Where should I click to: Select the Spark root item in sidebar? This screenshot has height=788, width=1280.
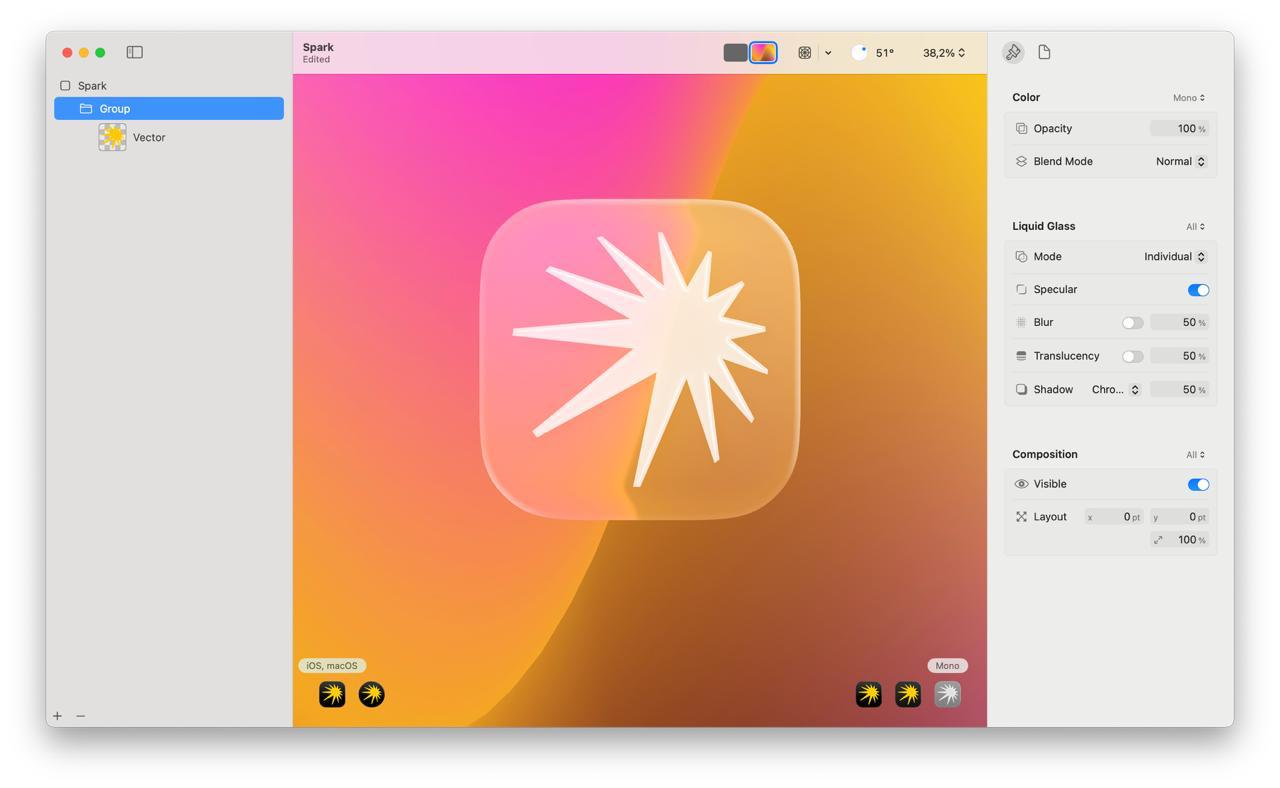point(92,86)
